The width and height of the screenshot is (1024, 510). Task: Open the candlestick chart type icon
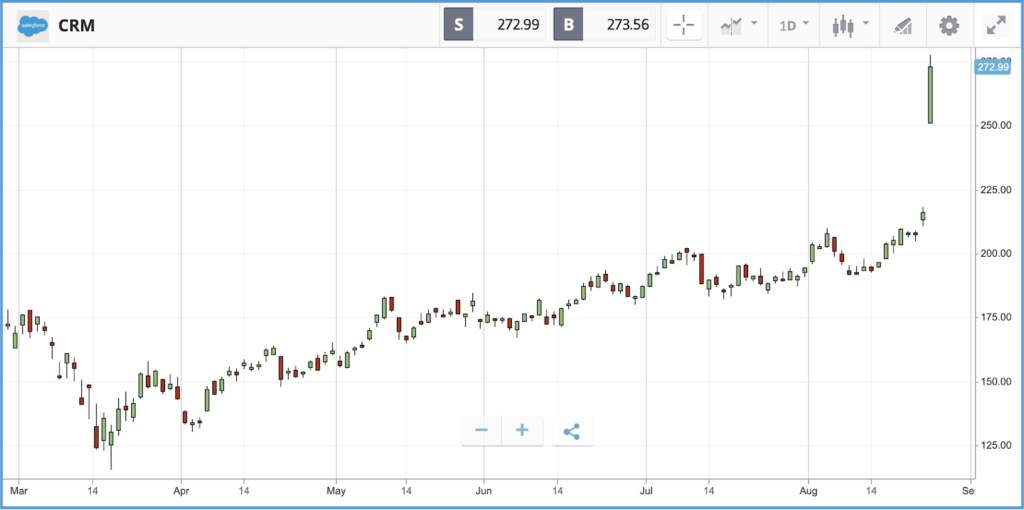(843, 26)
